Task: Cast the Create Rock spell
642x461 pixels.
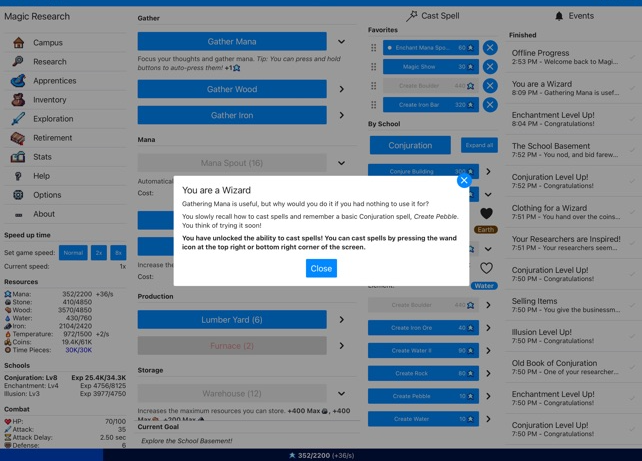Action: click(x=423, y=373)
